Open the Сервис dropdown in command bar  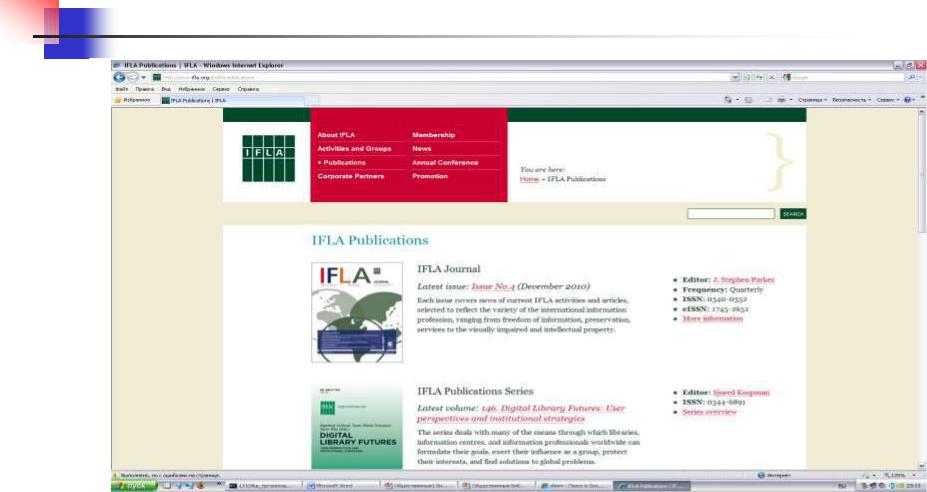(887, 100)
